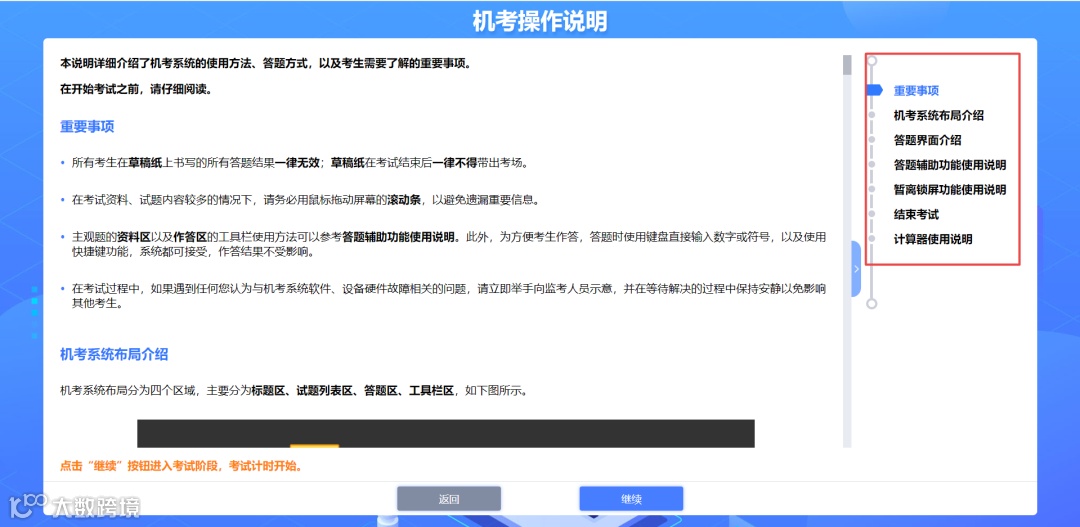Select 答题辅助功能使用说明 in the outline
Viewport: 1080px width, 527px height.
[950, 165]
